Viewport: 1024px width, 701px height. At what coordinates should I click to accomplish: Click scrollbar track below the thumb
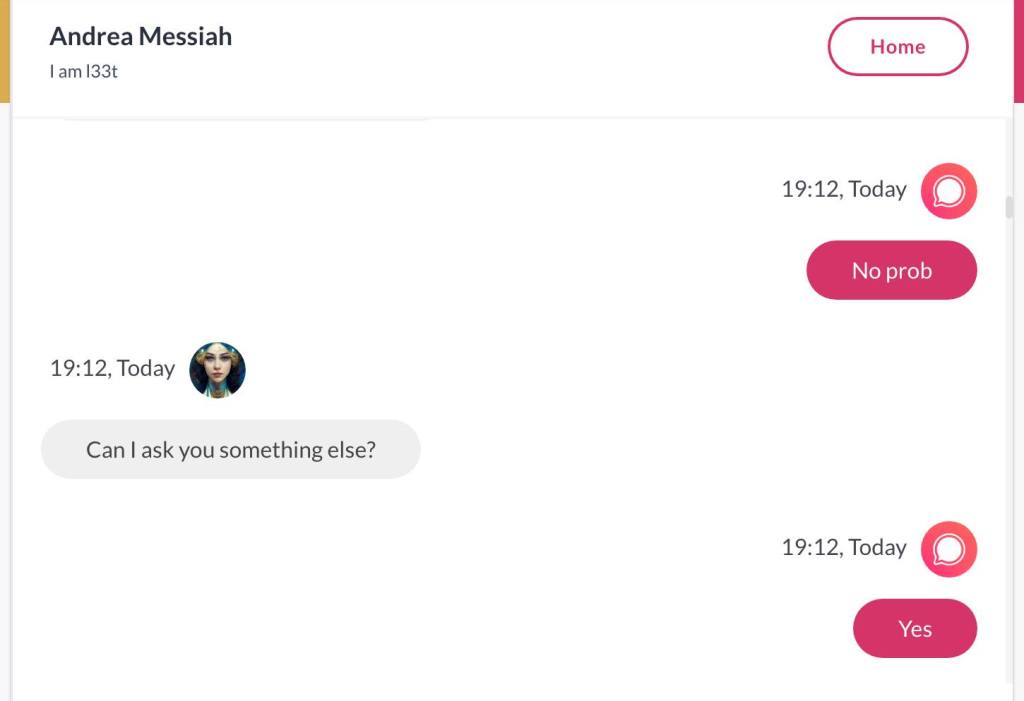1009,450
